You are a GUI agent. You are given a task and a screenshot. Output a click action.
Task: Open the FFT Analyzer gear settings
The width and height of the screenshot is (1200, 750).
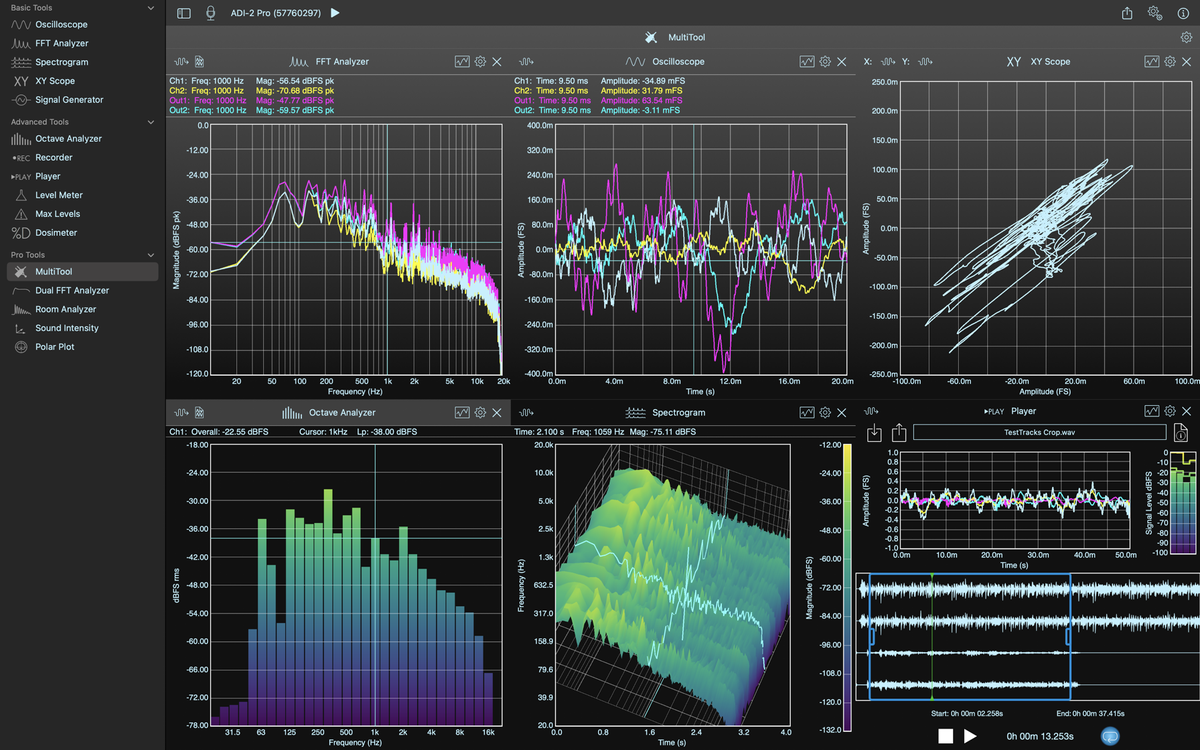[x=480, y=62]
